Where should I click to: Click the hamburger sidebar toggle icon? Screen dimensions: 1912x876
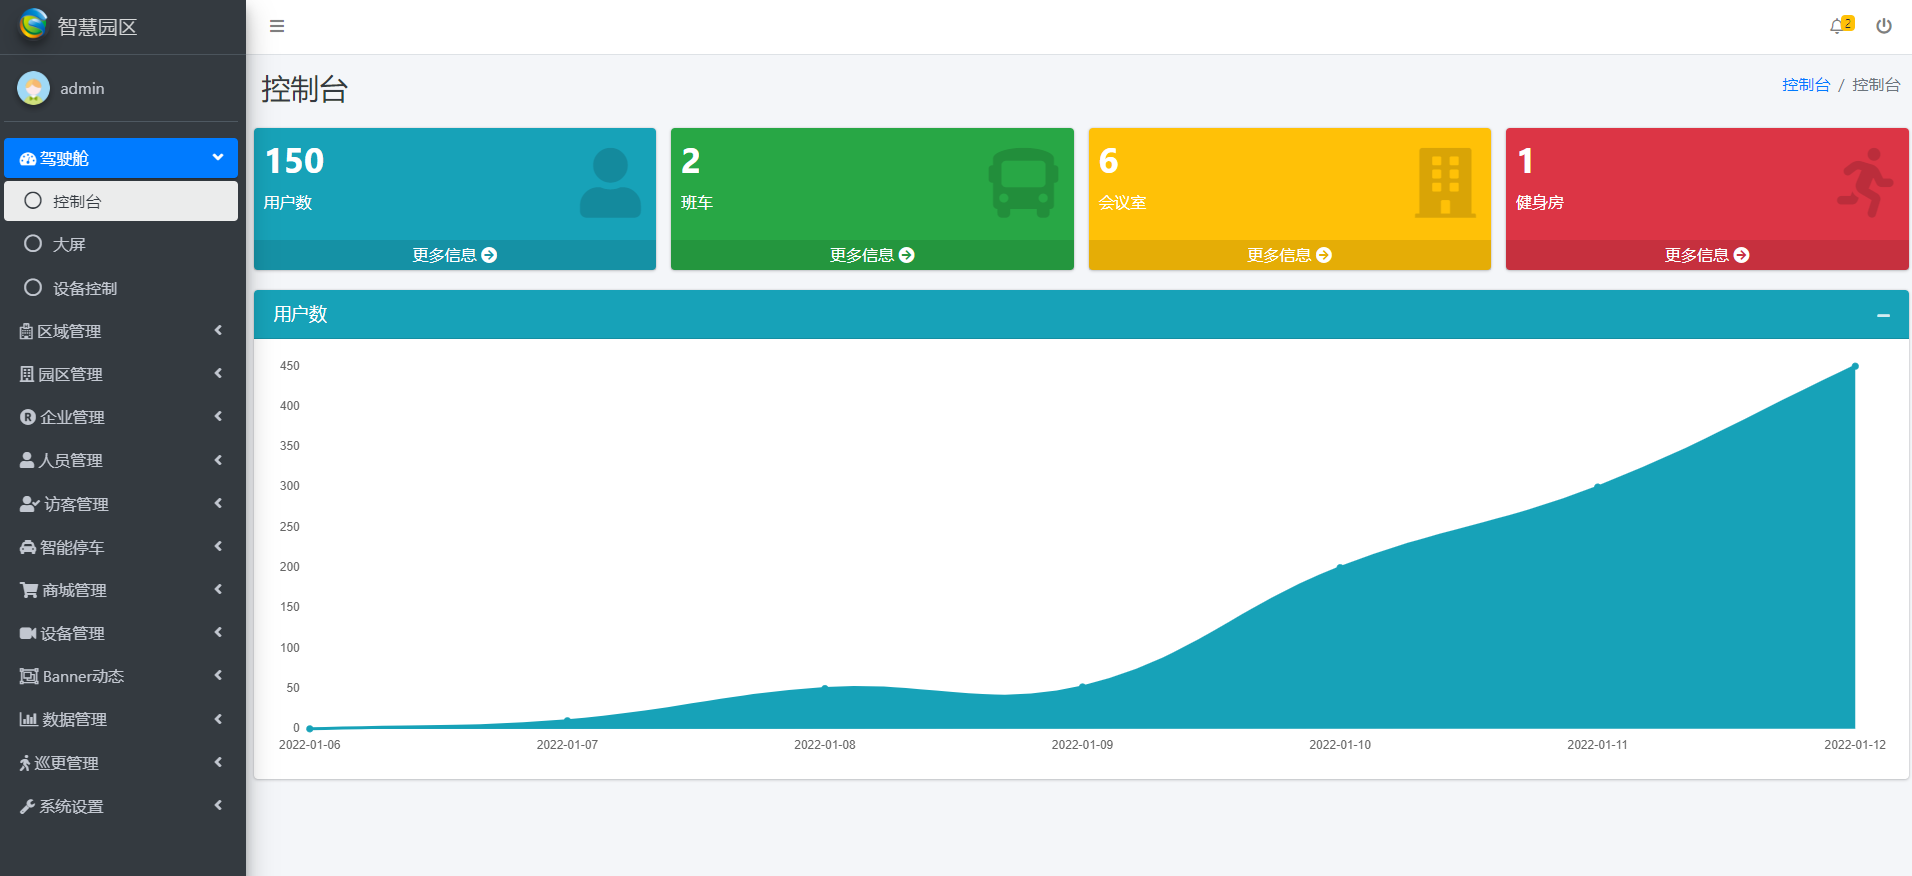pos(277,26)
